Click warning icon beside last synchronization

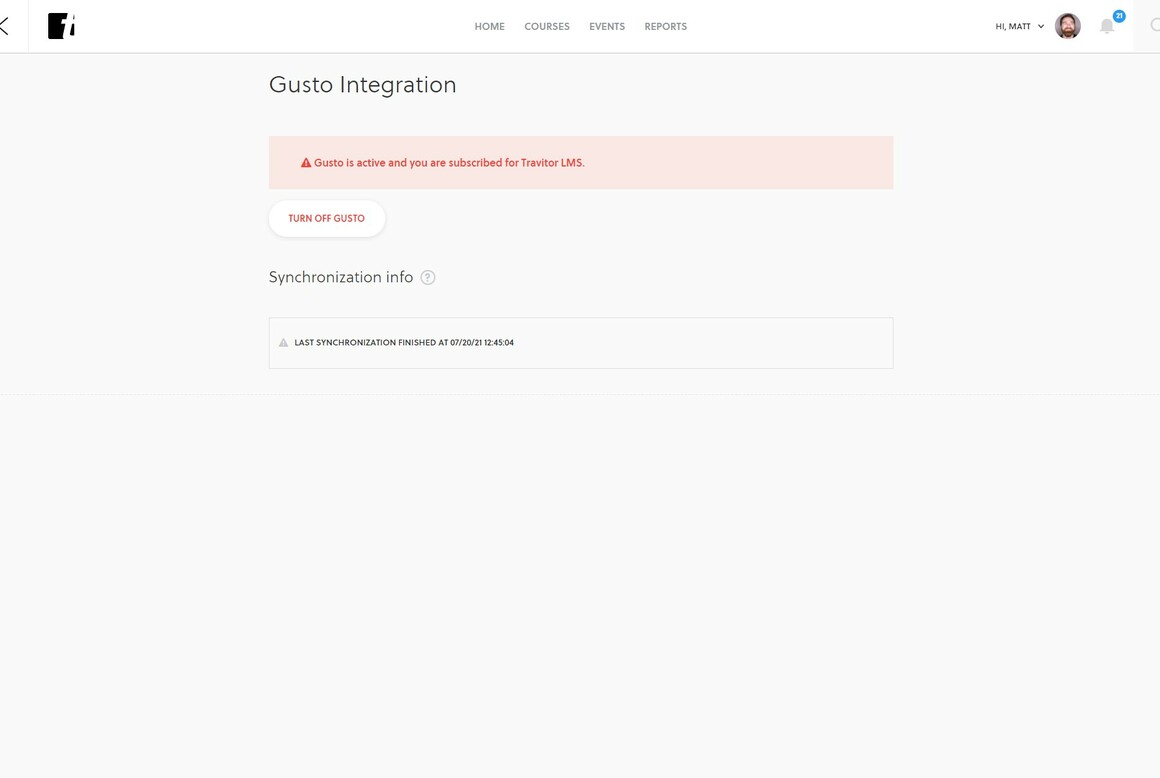click(x=283, y=343)
